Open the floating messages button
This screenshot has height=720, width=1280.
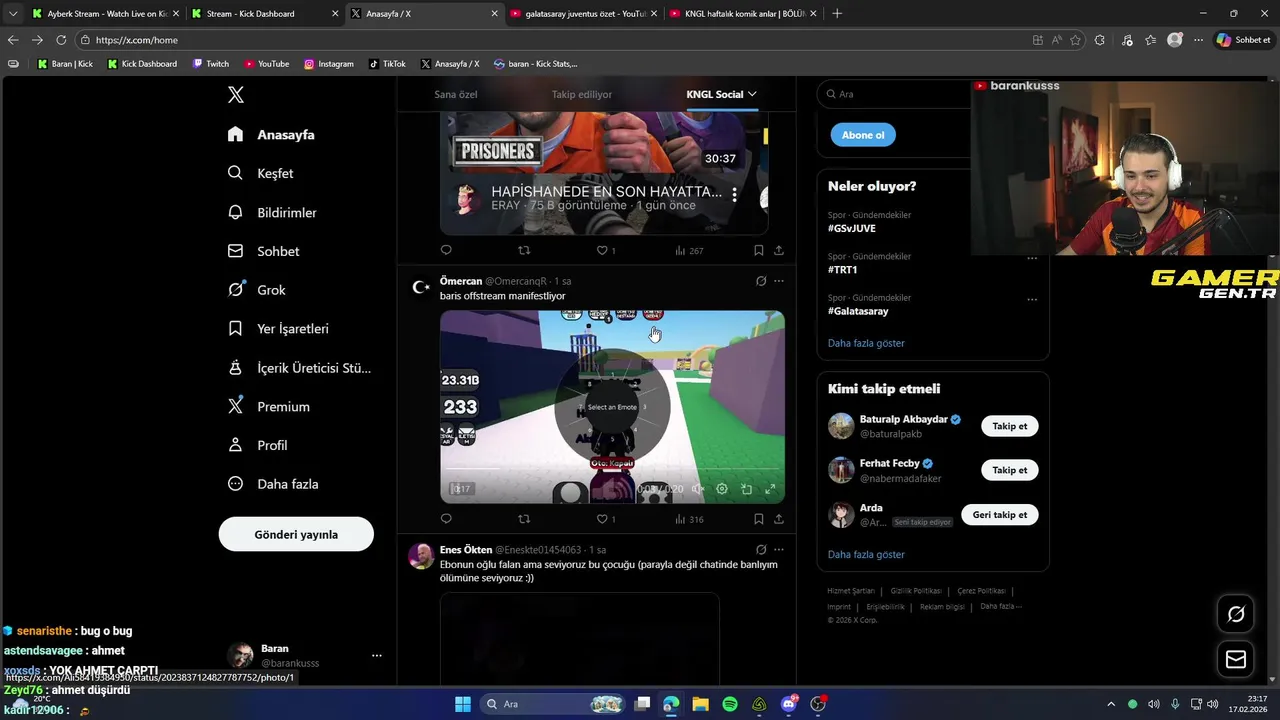(1236, 659)
